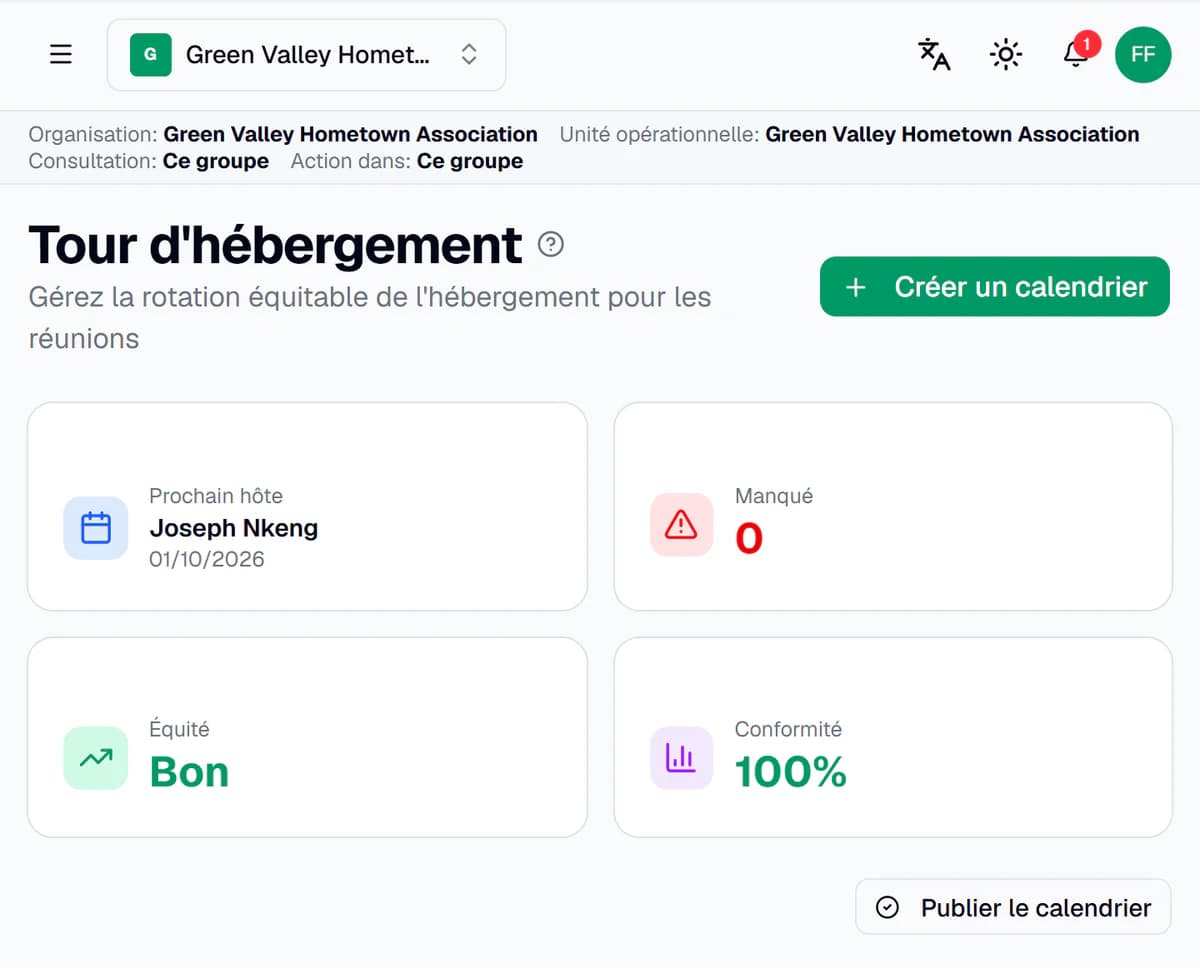This screenshot has width=1200, height=968.
Task: Click the Conformité value 100%
Action: pos(791,772)
